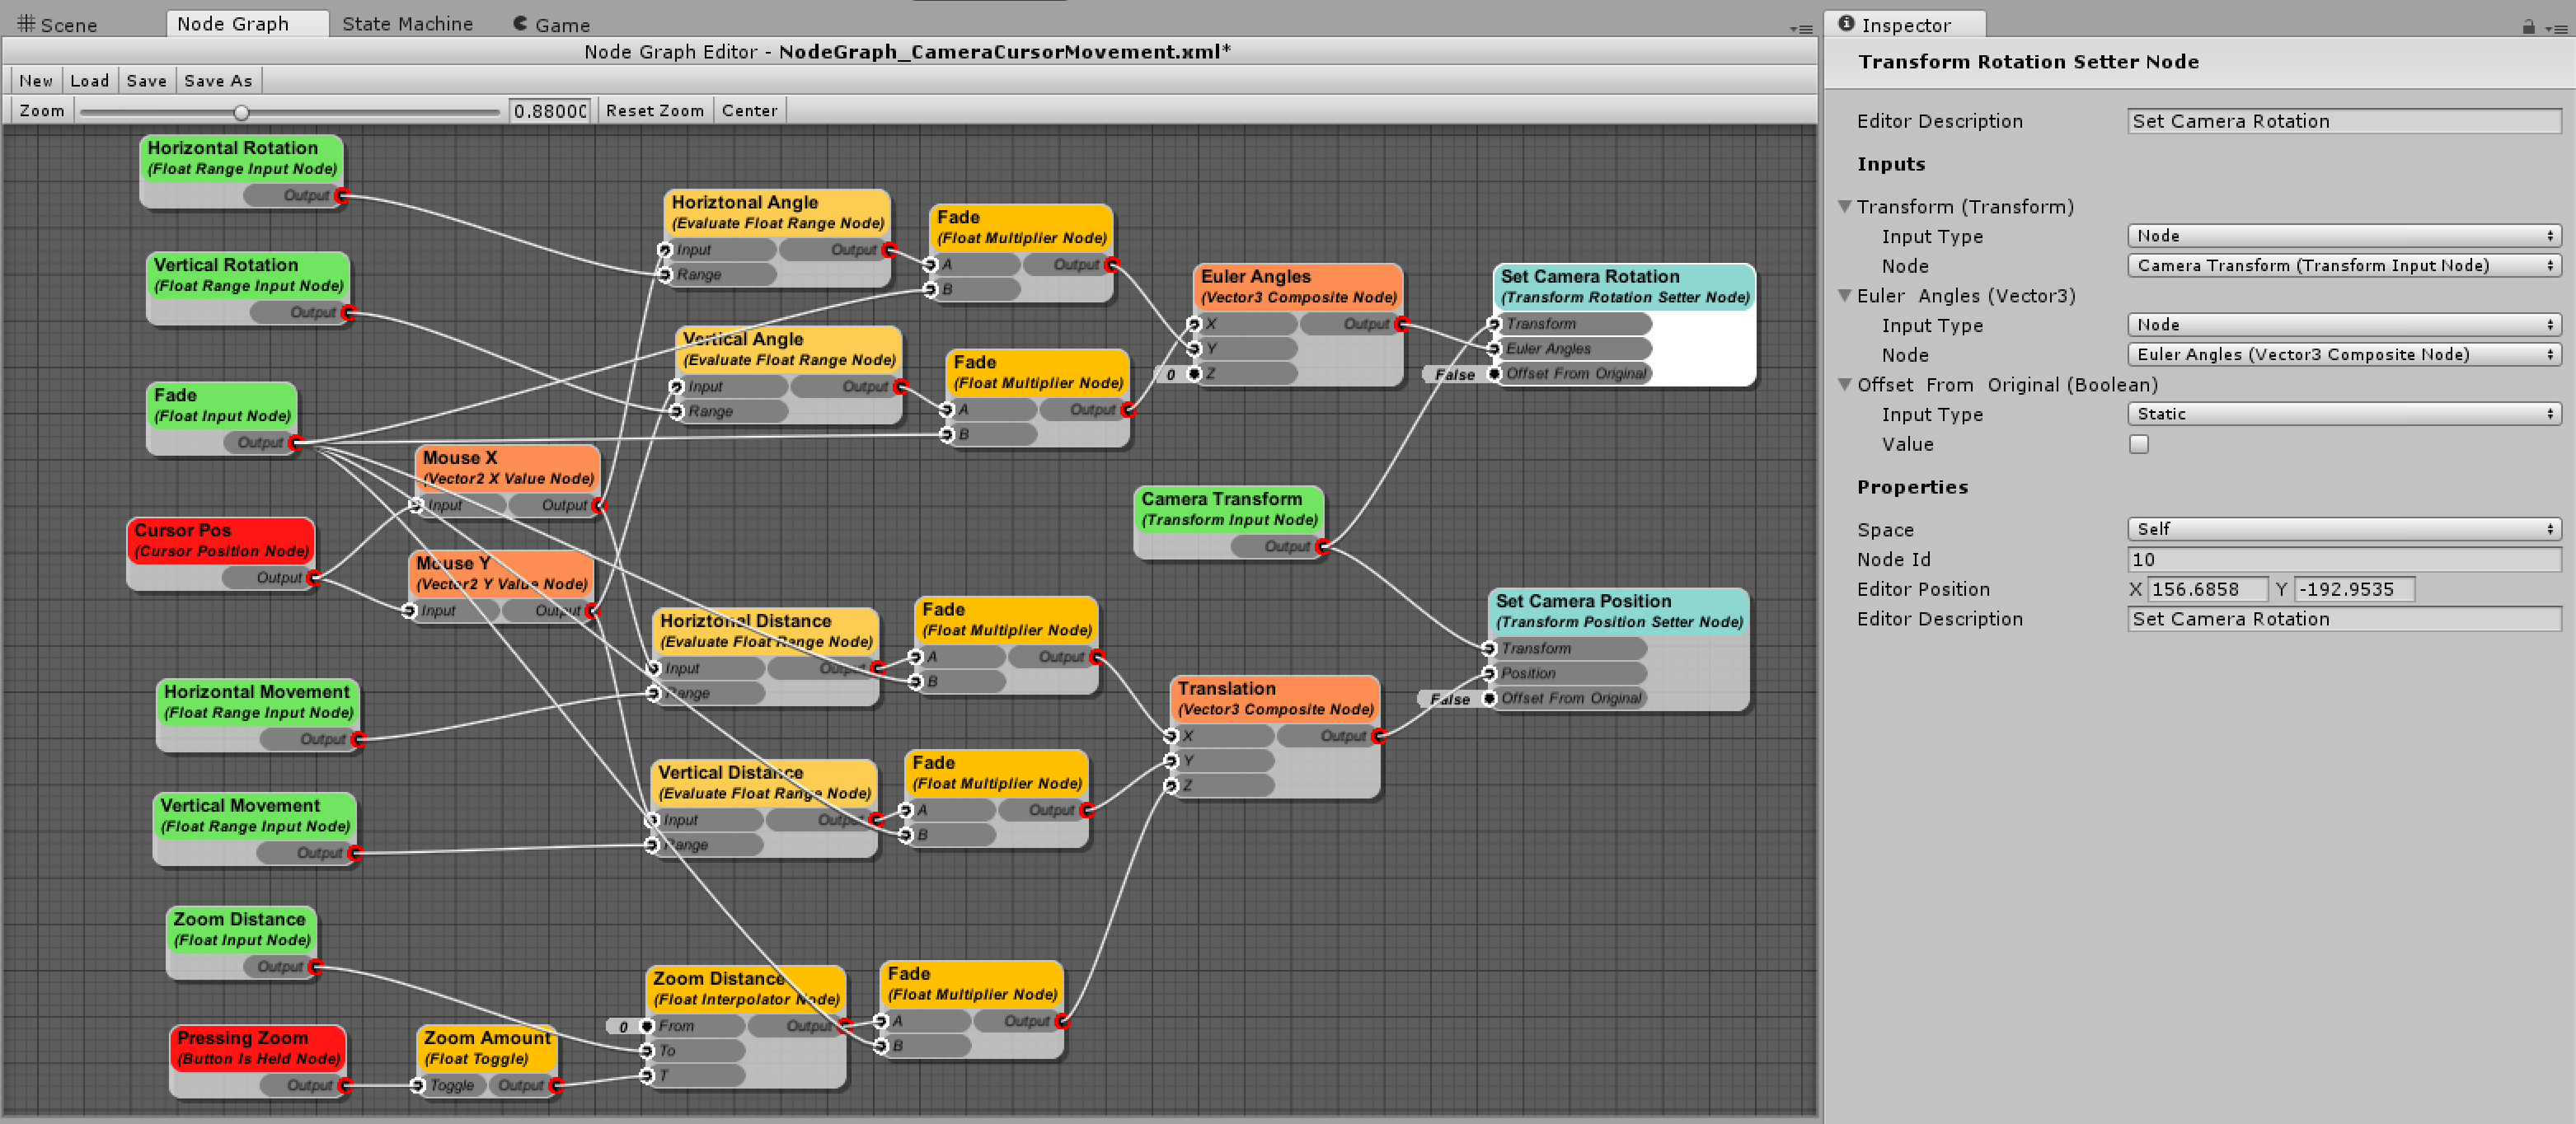The height and width of the screenshot is (1124, 2576).
Task: Click Camera Transform node's red output port
Action: (x=1323, y=547)
